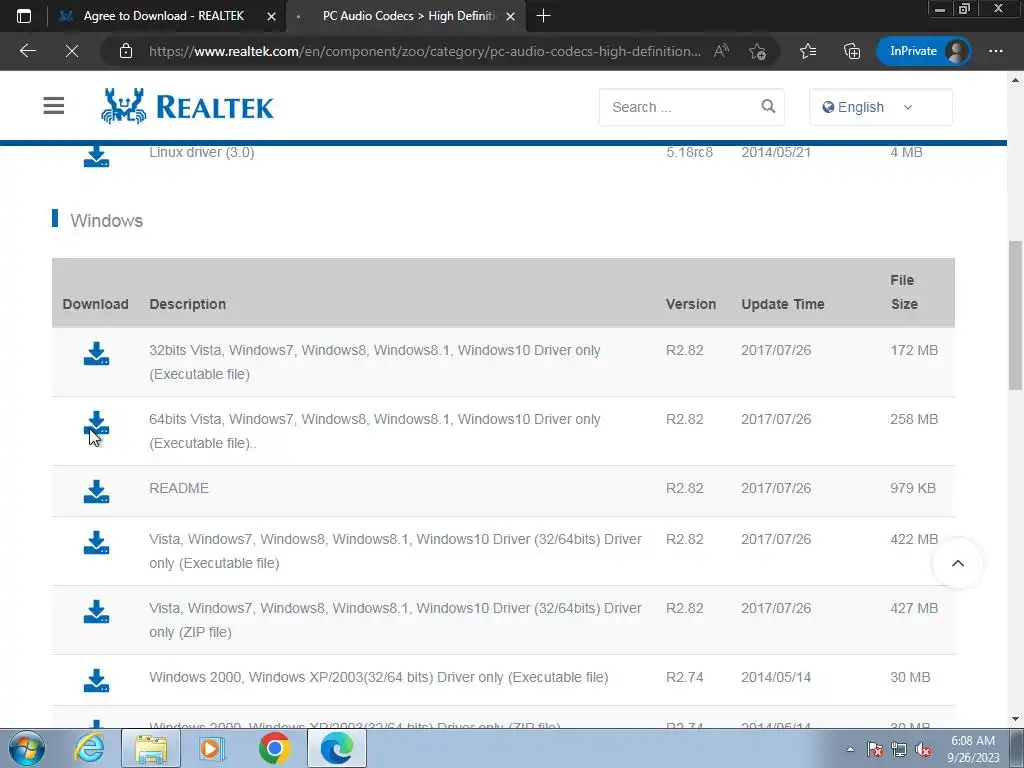This screenshot has height=768, width=1024.
Task: Click the Update Time column header
Action: point(783,304)
